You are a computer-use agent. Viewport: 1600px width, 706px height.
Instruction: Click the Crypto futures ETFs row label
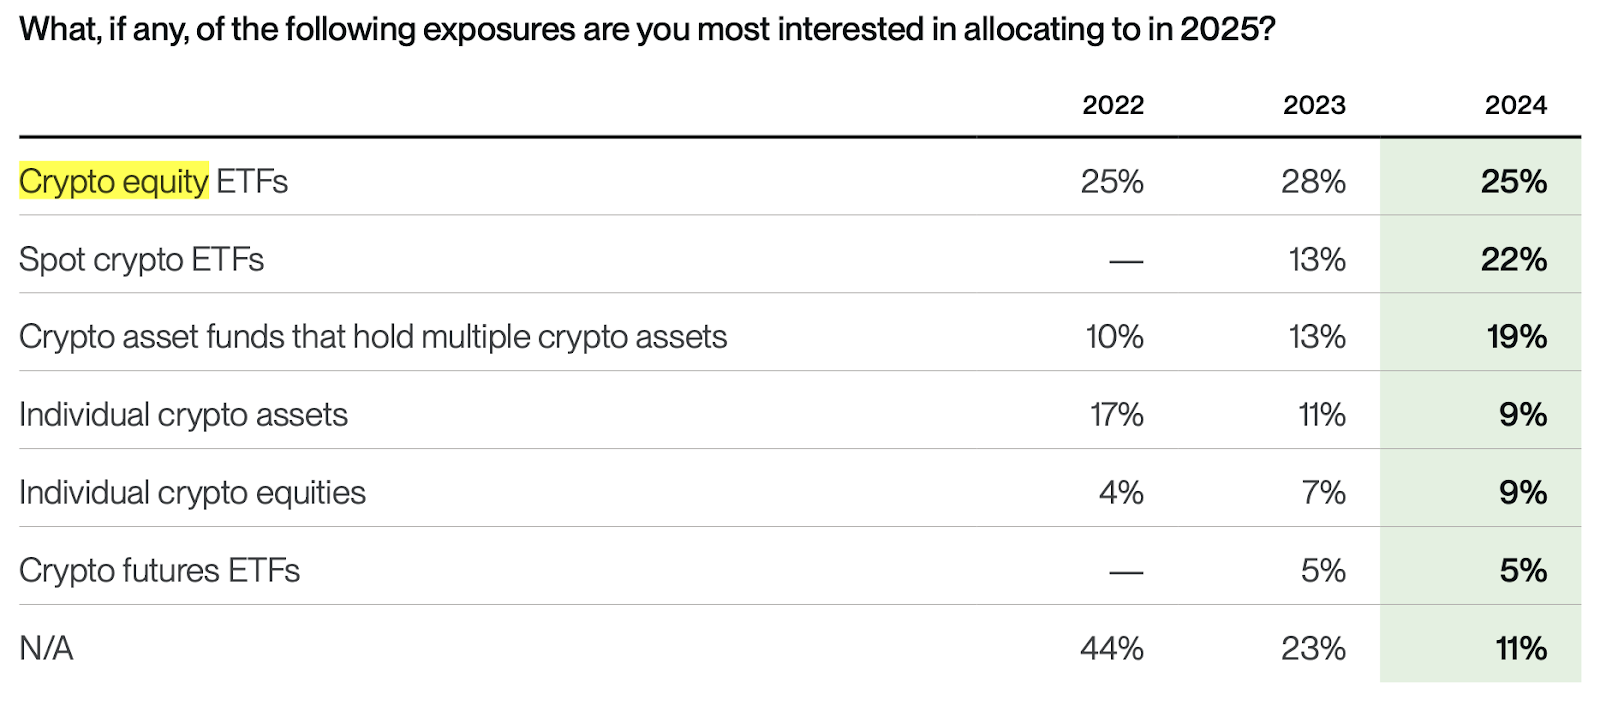pyautogui.click(x=159, y=571)
